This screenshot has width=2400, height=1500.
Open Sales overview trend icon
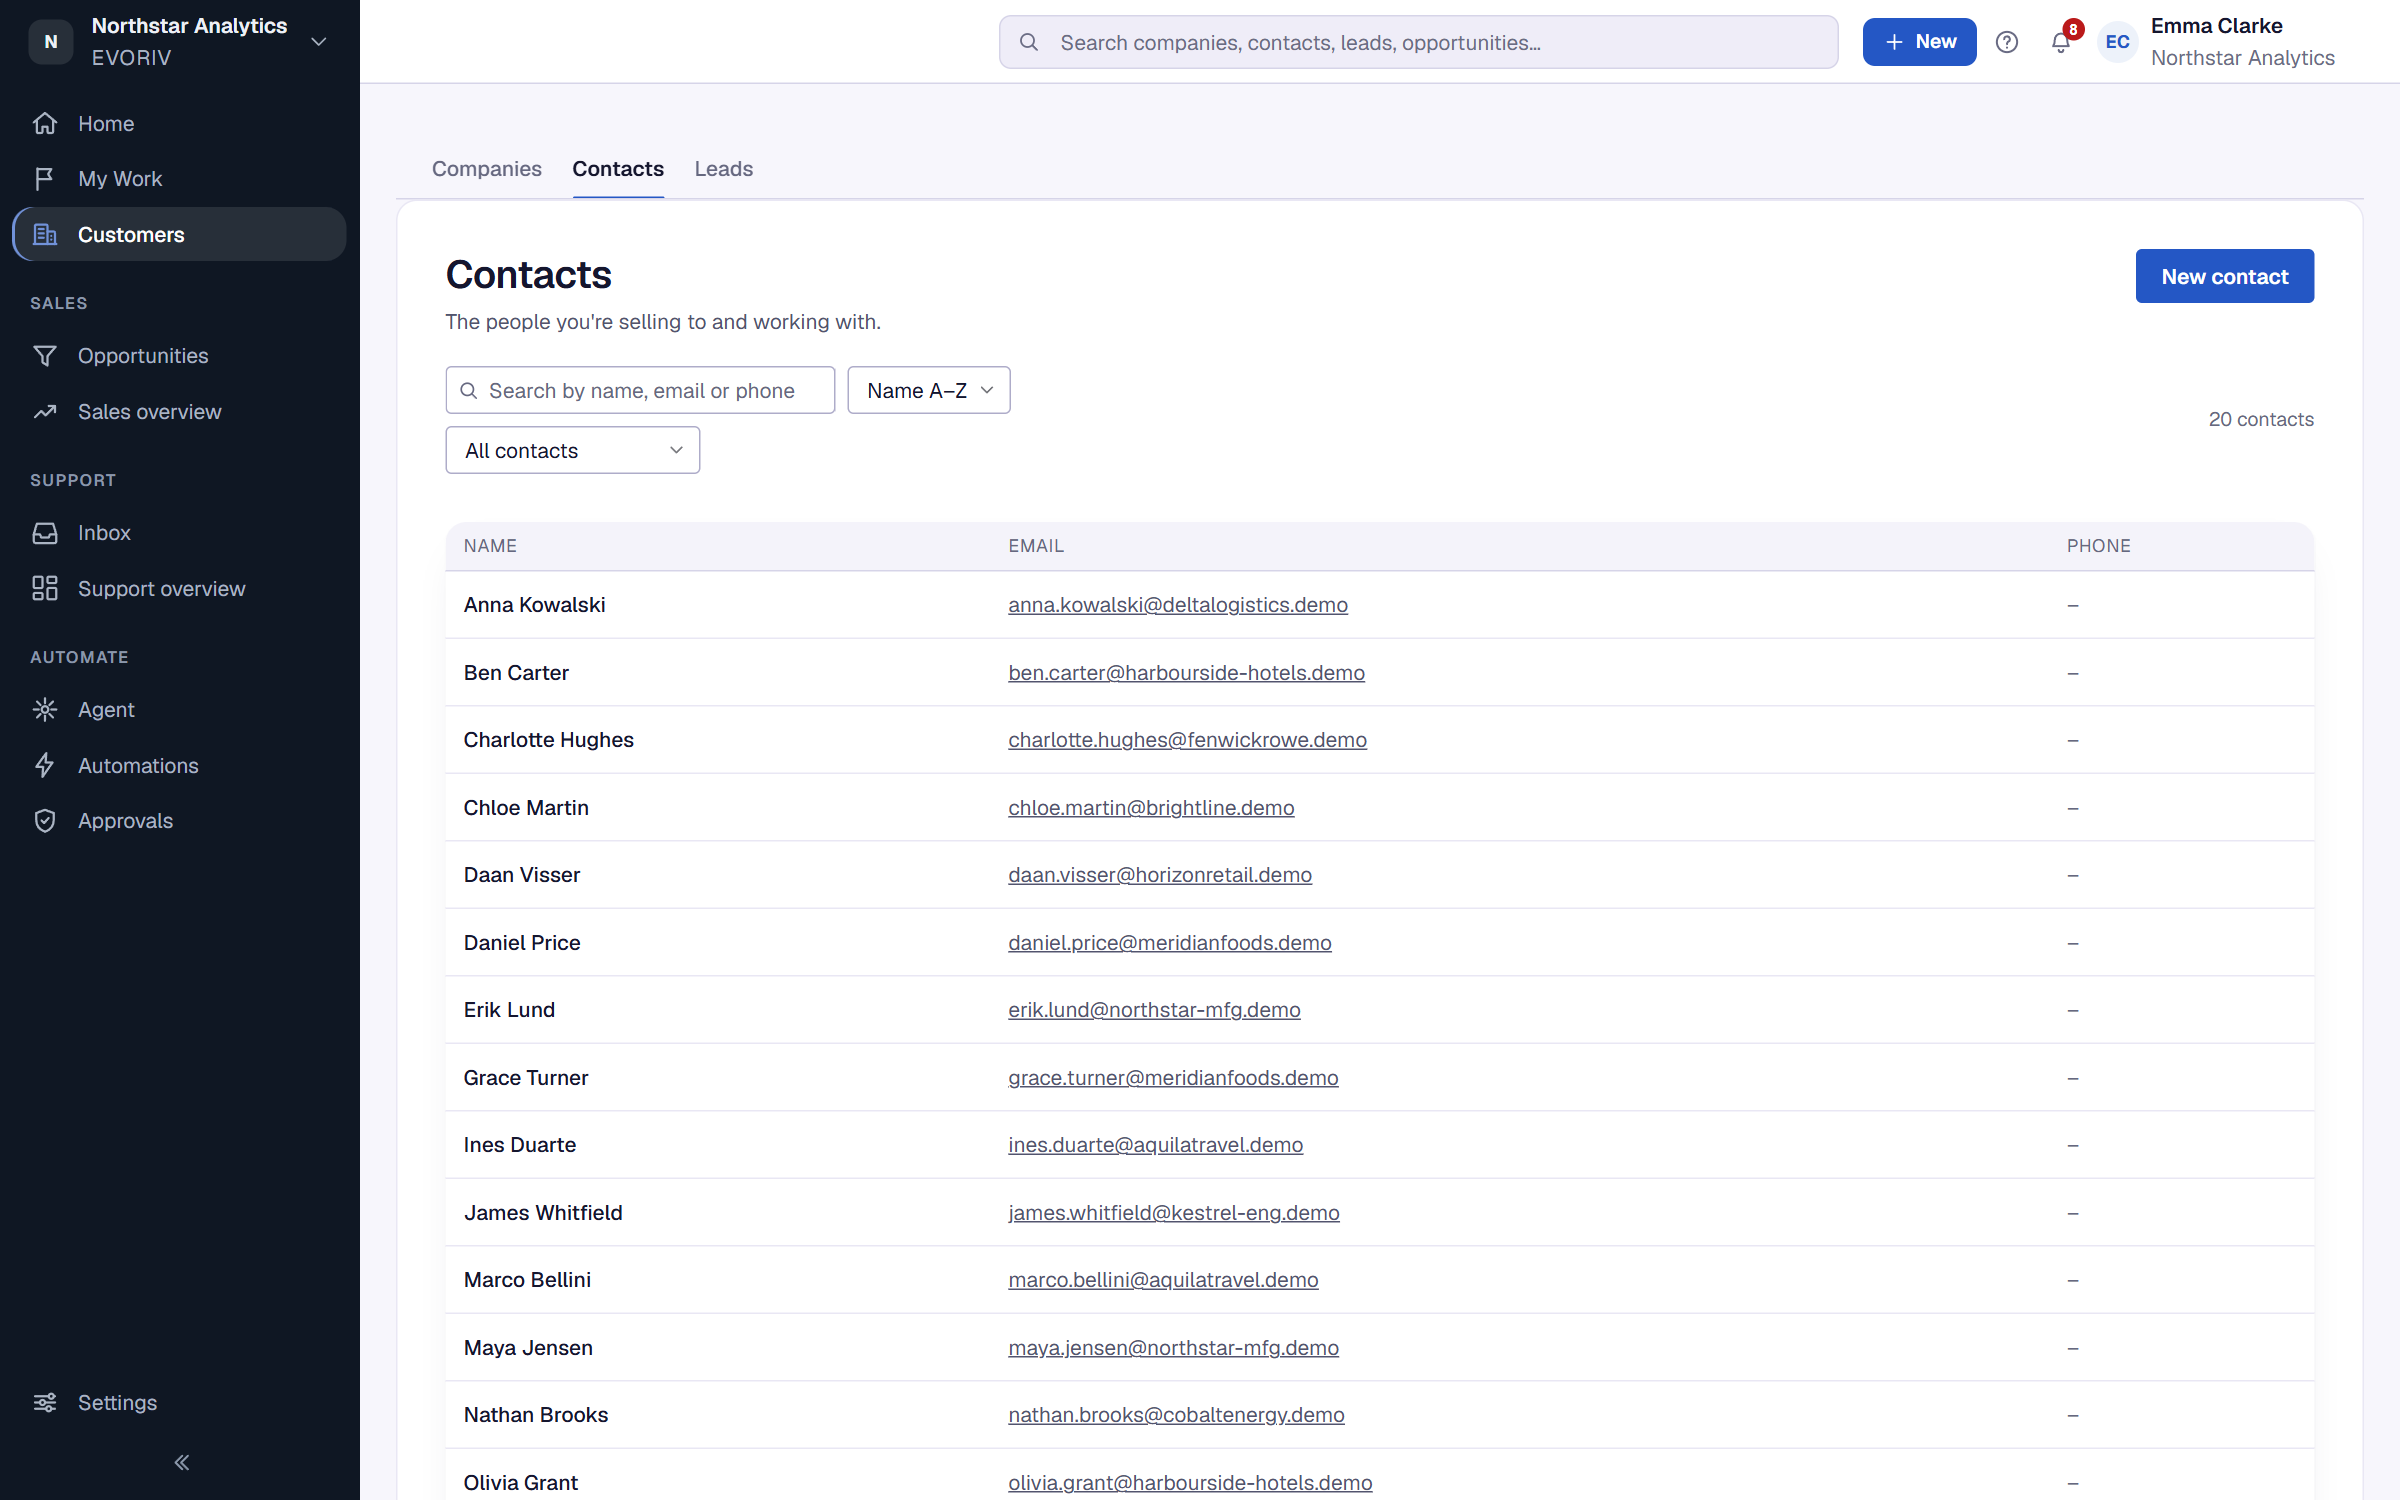[x=44, y=412]
